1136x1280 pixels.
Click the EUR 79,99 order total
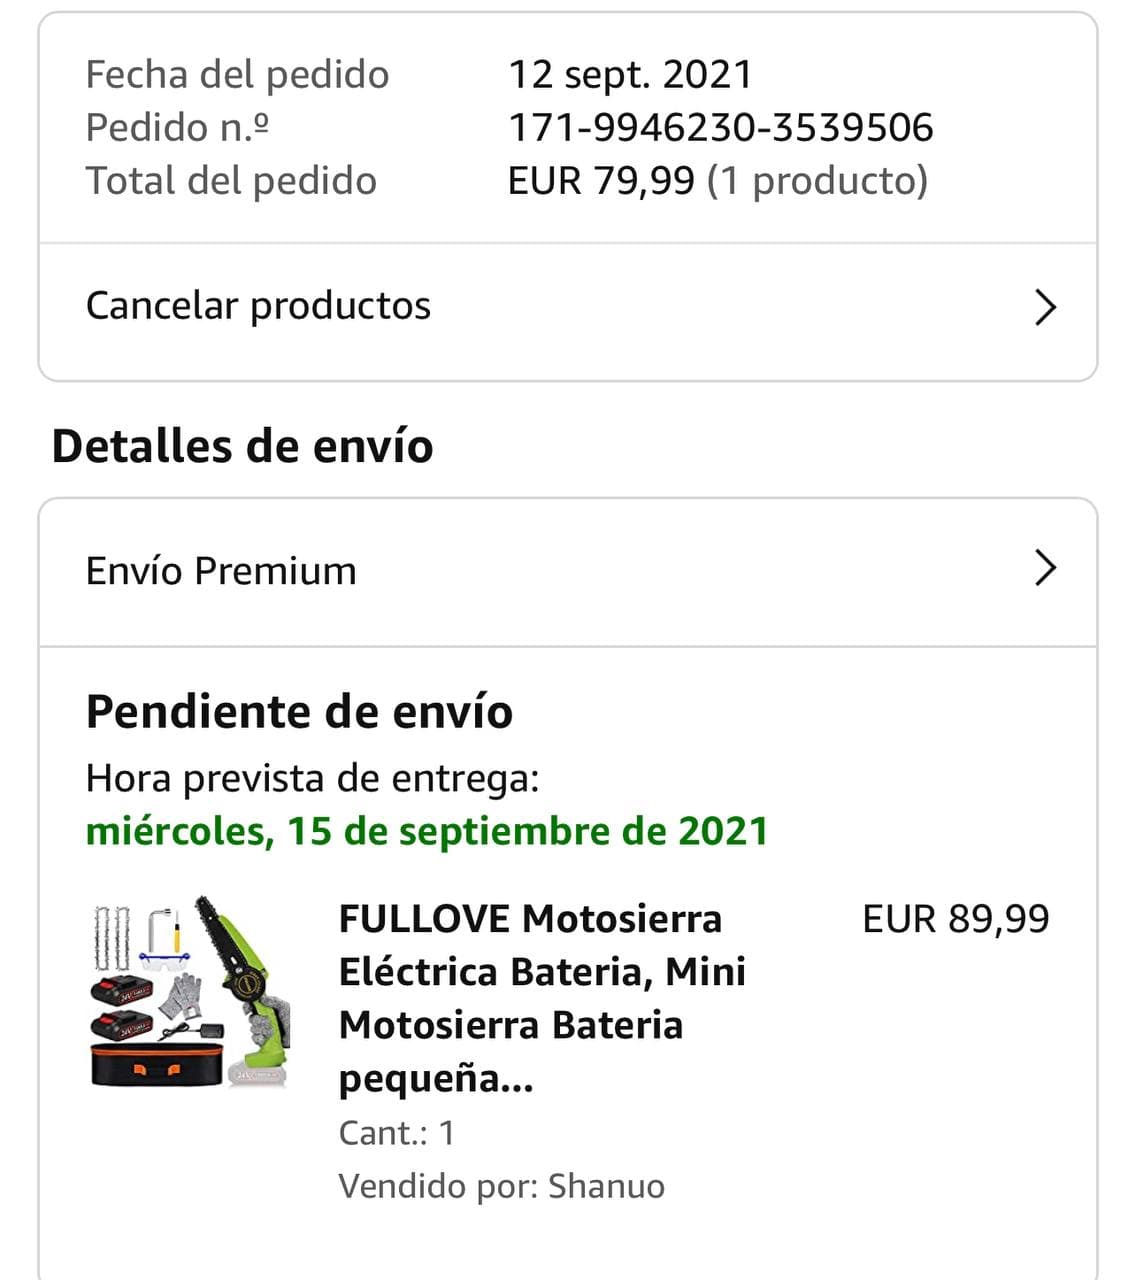(x=601, y=181)
